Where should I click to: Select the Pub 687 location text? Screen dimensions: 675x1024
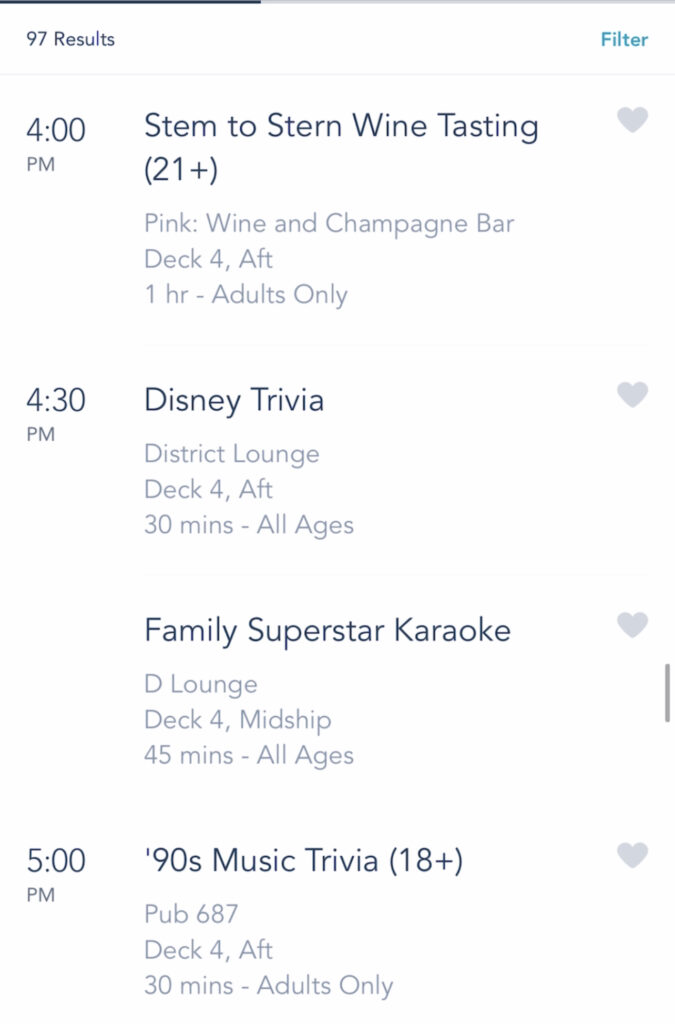pyautogui.click(x=191, y=914)
